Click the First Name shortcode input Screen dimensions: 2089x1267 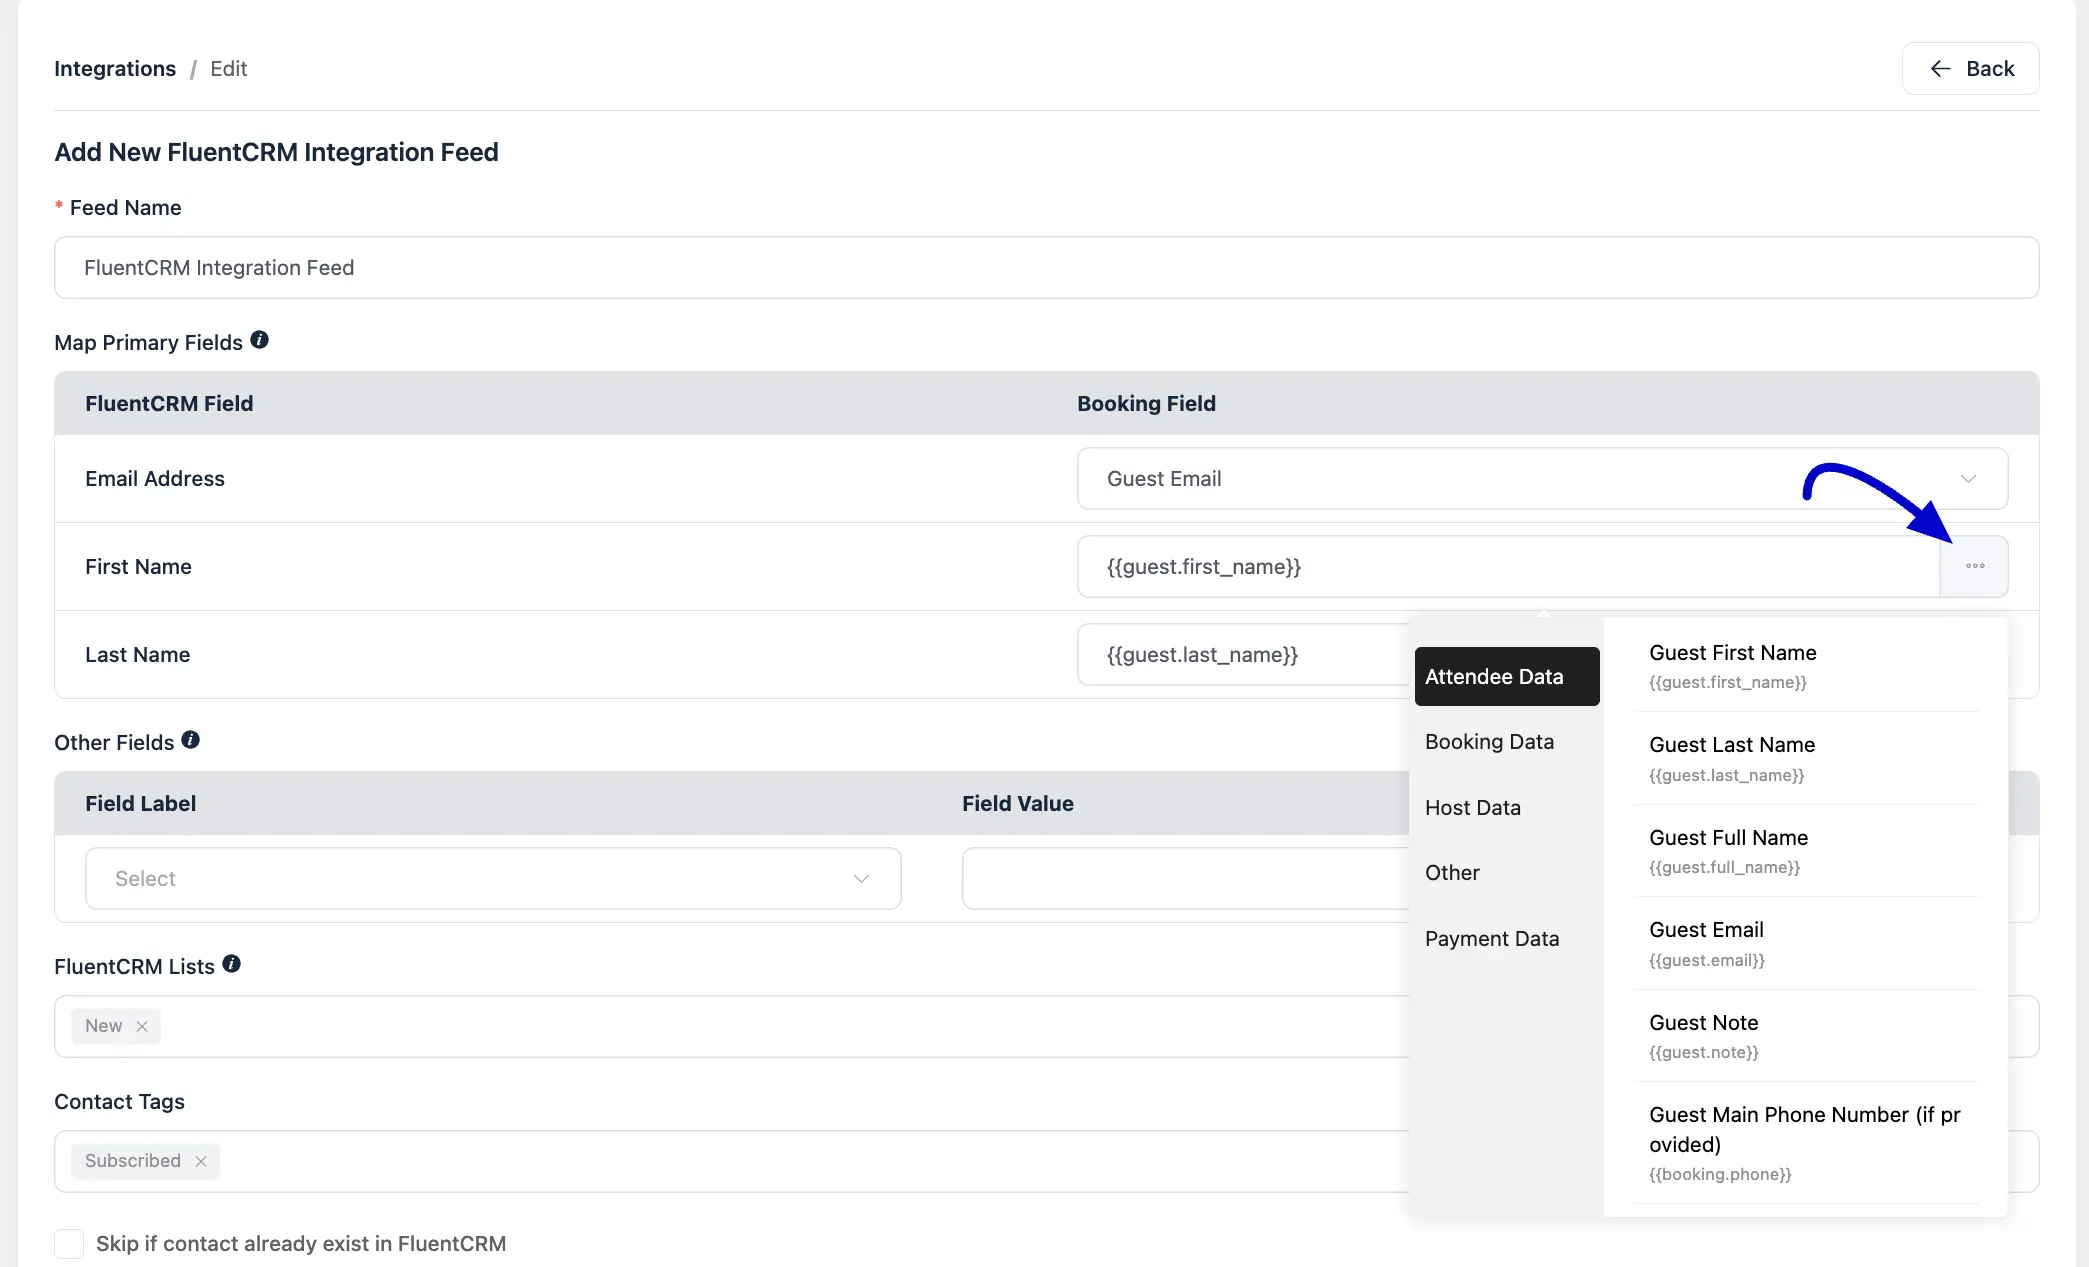[x=1508, y=566]
